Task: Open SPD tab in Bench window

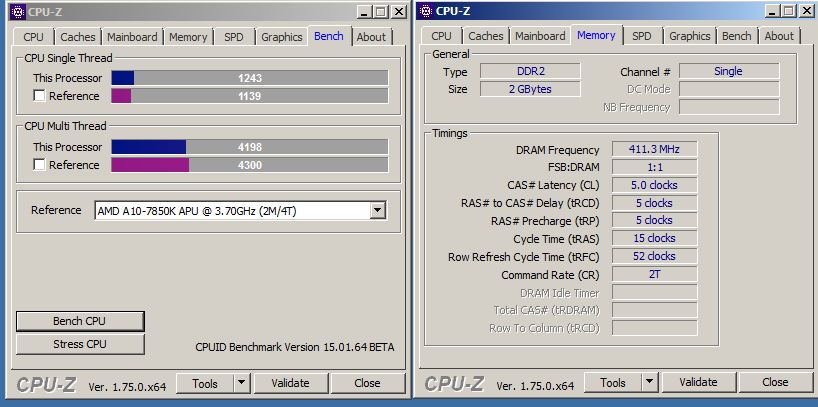Action: pos(233,37)
